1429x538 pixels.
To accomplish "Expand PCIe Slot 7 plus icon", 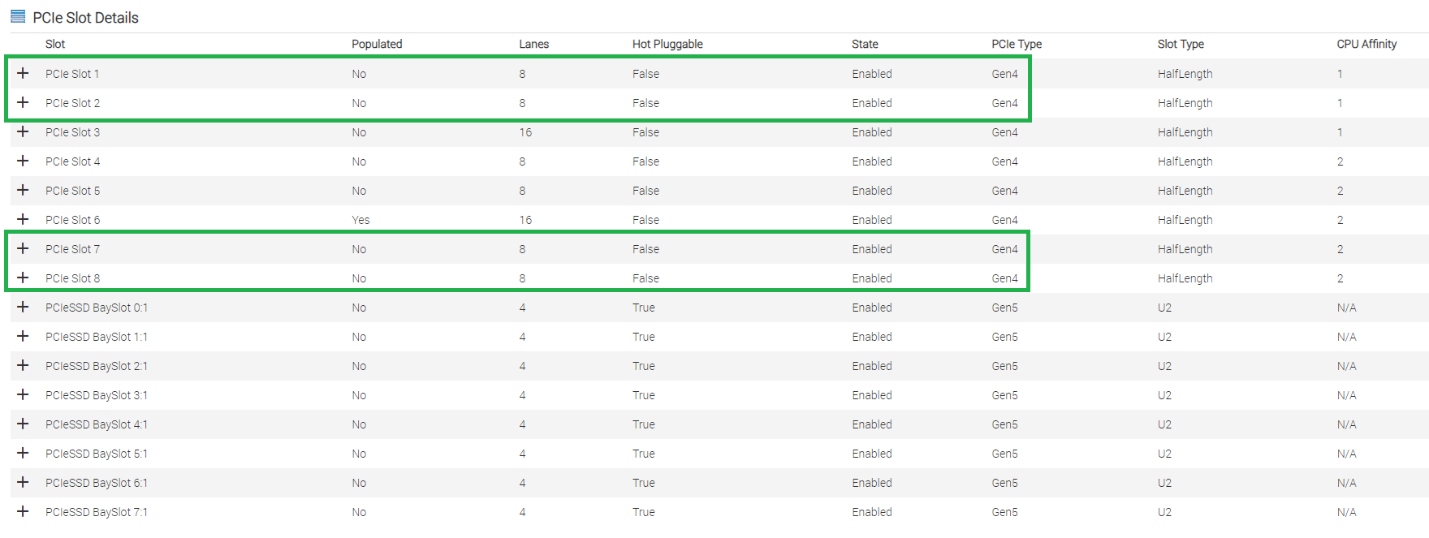I will (x=23, y=249).
